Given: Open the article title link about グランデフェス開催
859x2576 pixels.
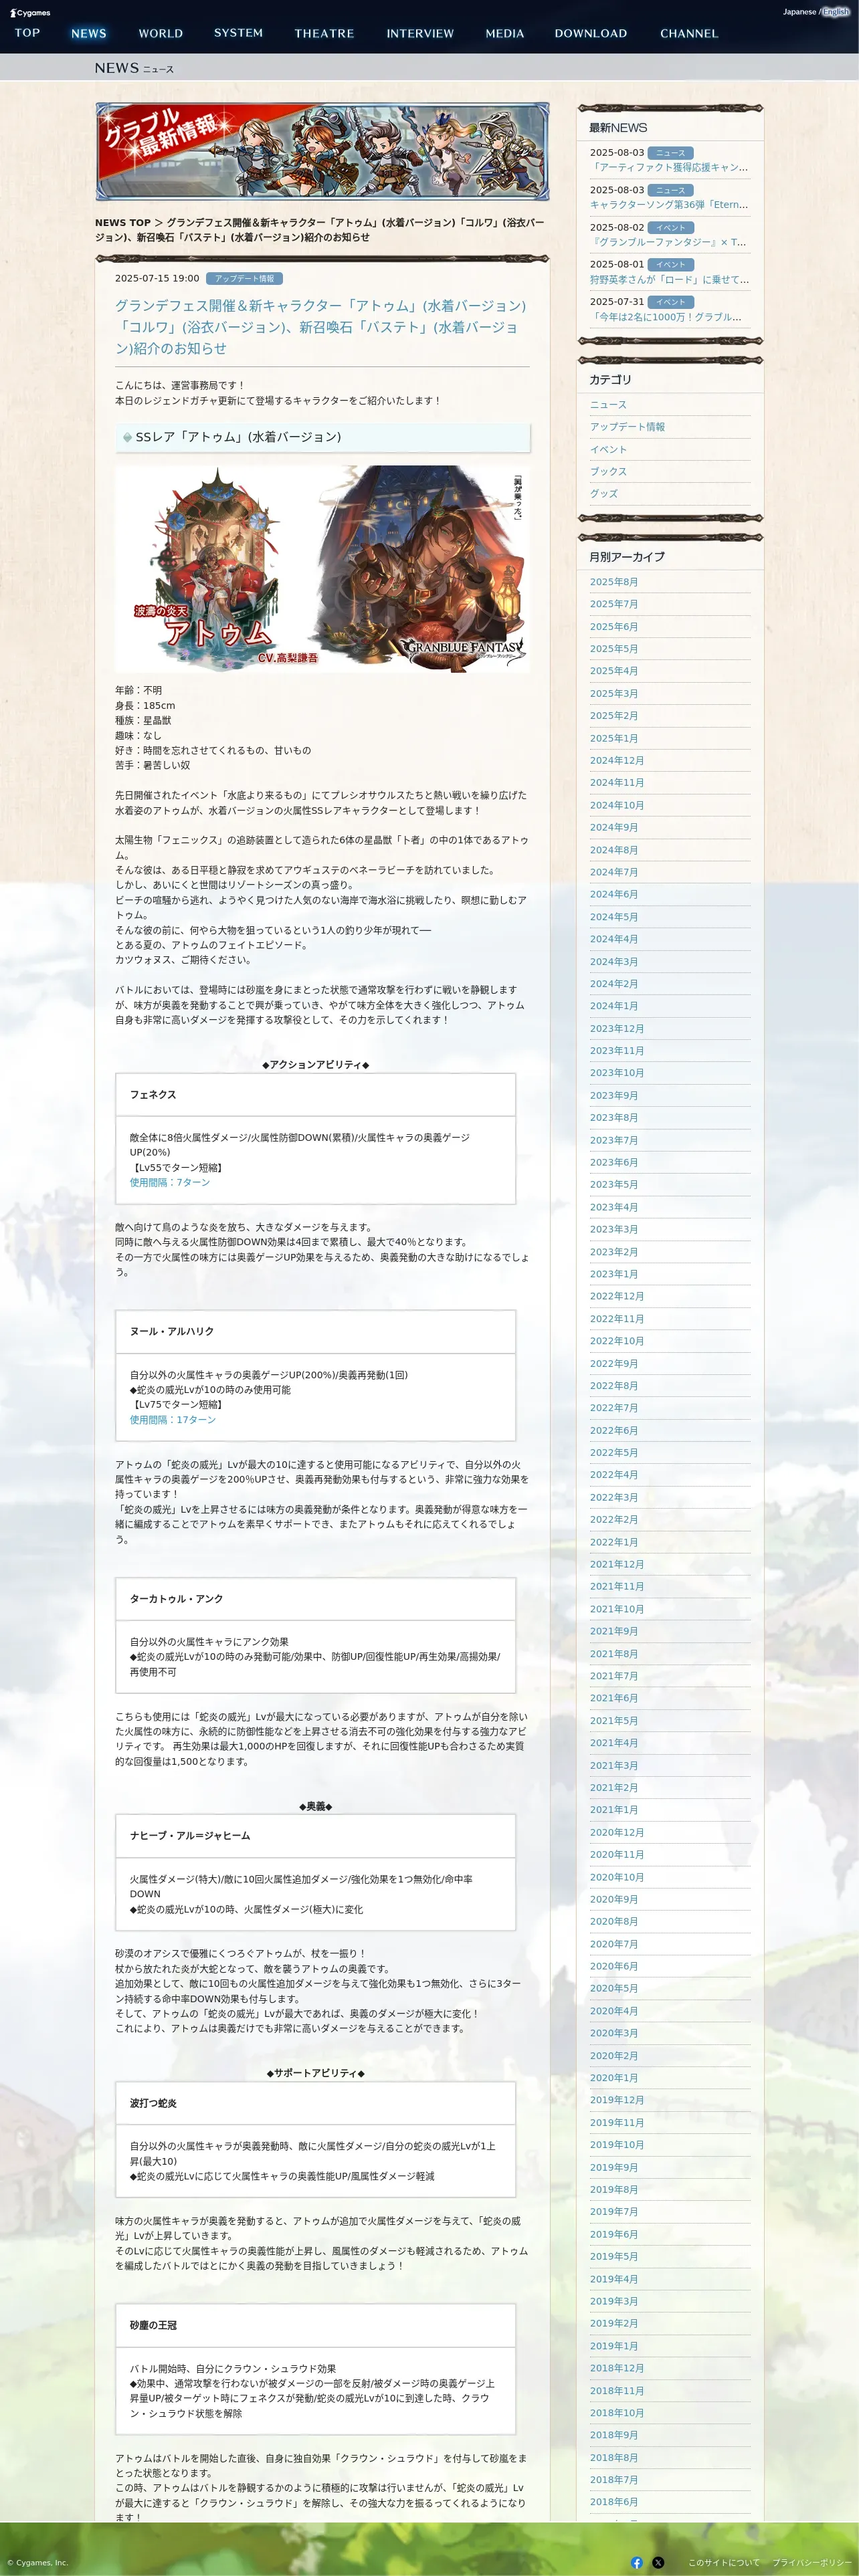Looking at the screenshot, I should pyautogui.click(x=320, y=327).
